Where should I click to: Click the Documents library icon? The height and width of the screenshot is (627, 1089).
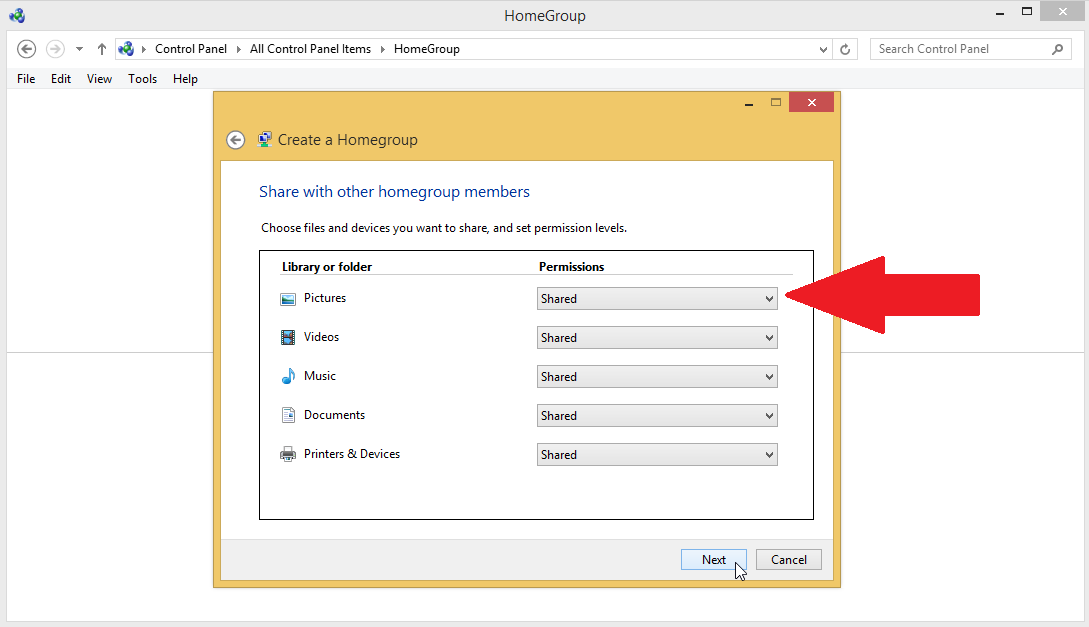[x=288, y=415]
